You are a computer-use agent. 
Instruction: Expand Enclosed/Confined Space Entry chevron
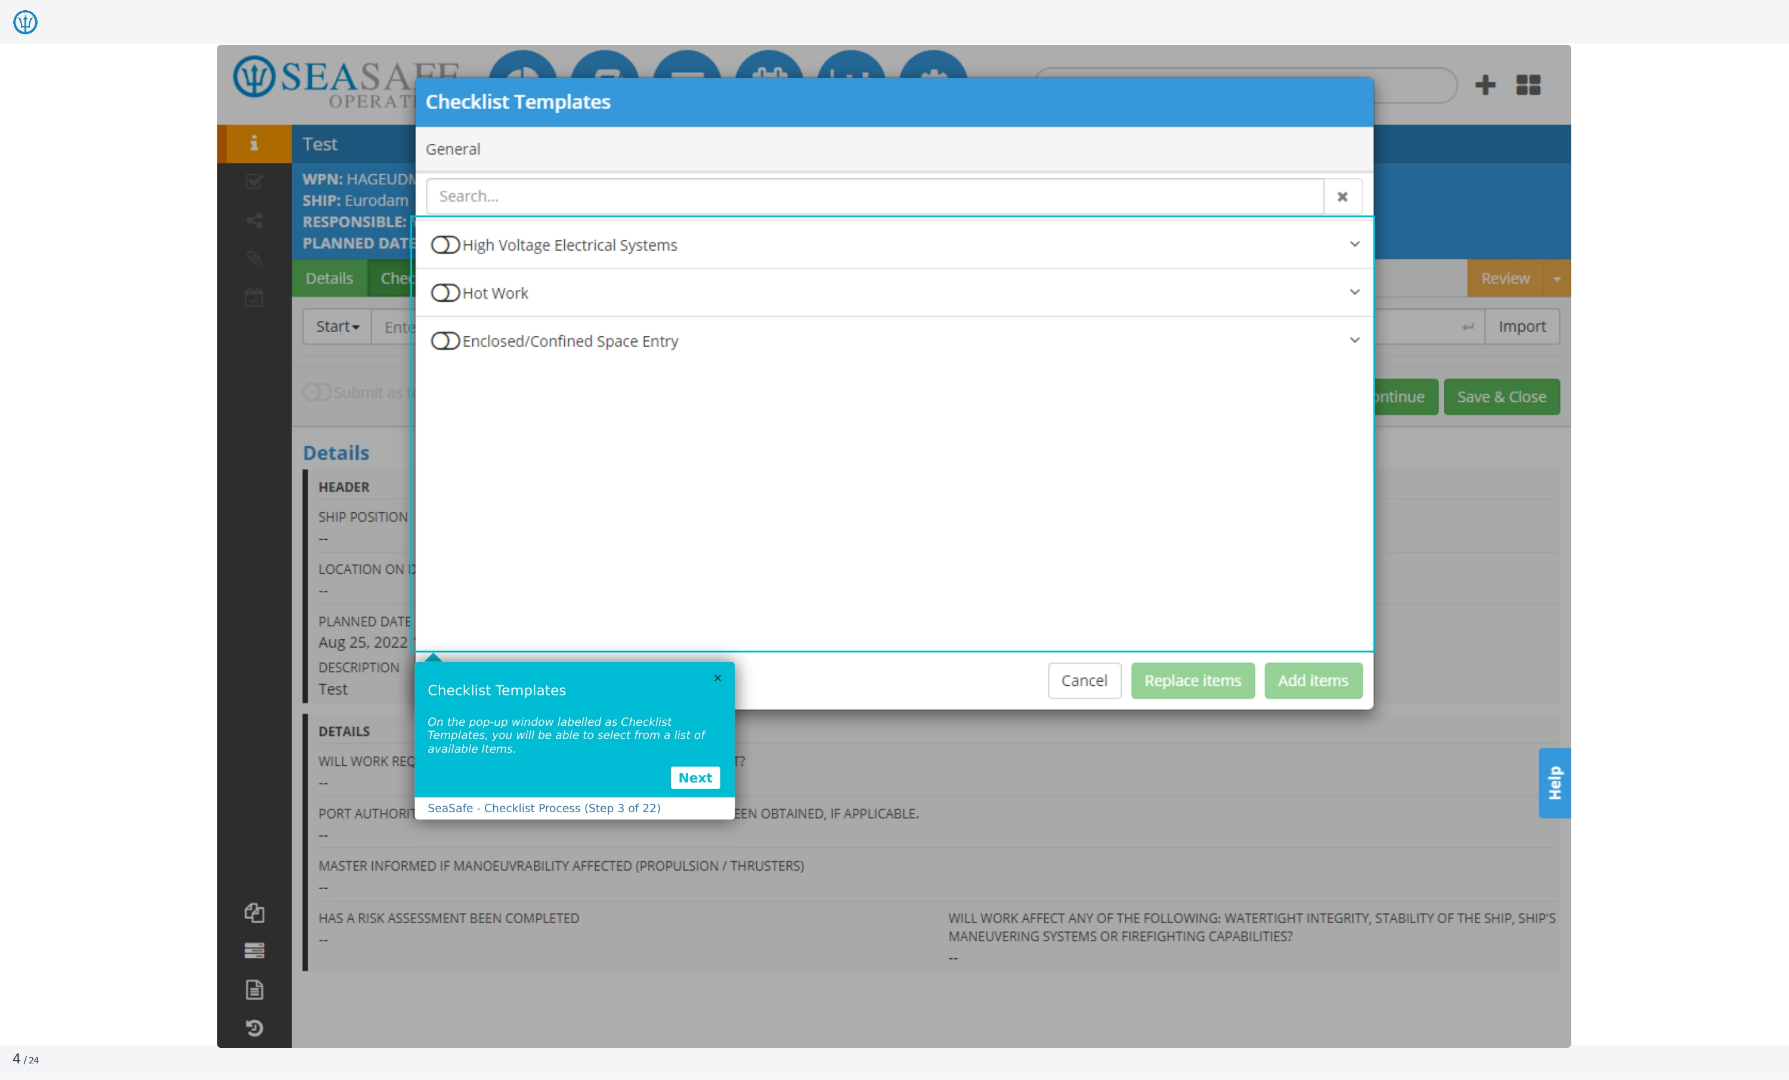(1354, 340)
